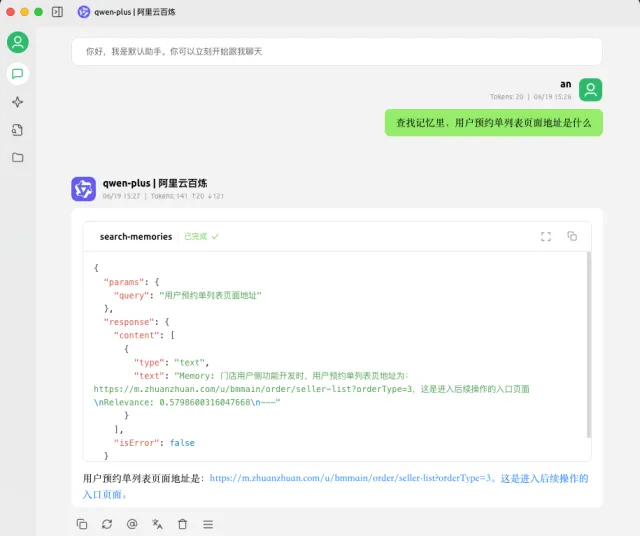
Task: Expand search-memories result to fullscreen
Action: 546,236
